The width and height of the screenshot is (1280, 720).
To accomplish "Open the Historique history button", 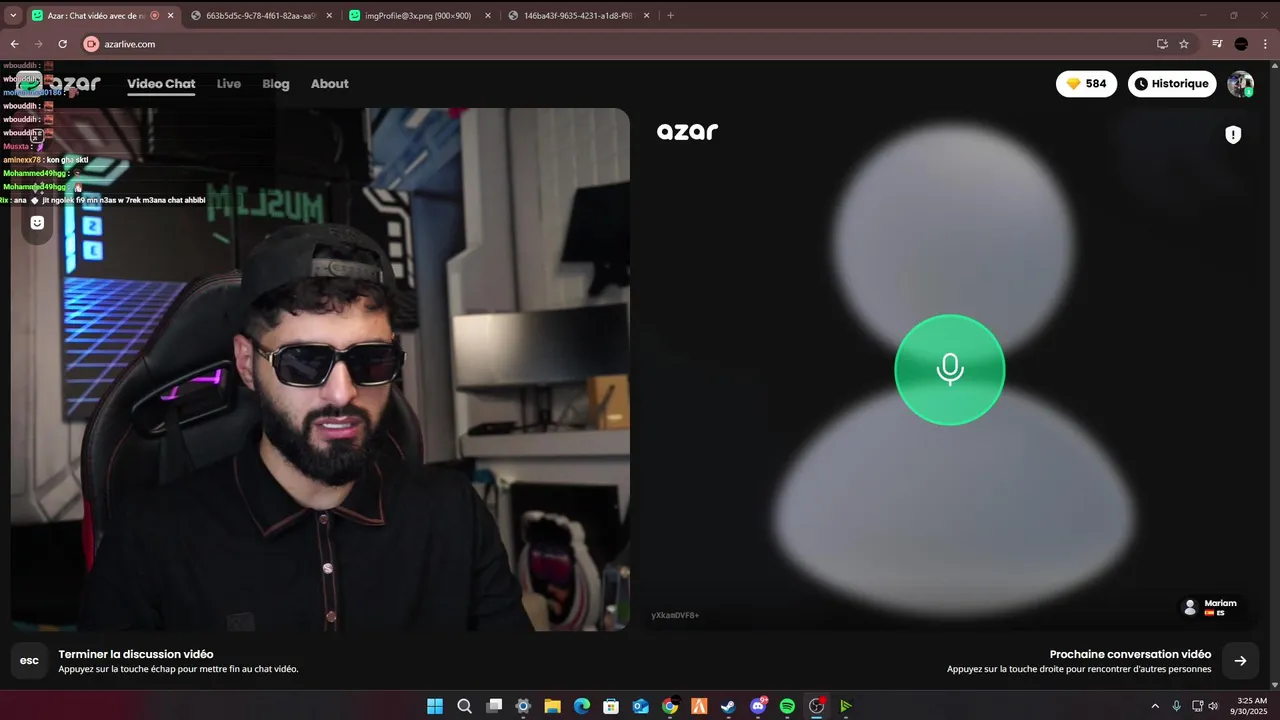I will (x=1172, y=84).
